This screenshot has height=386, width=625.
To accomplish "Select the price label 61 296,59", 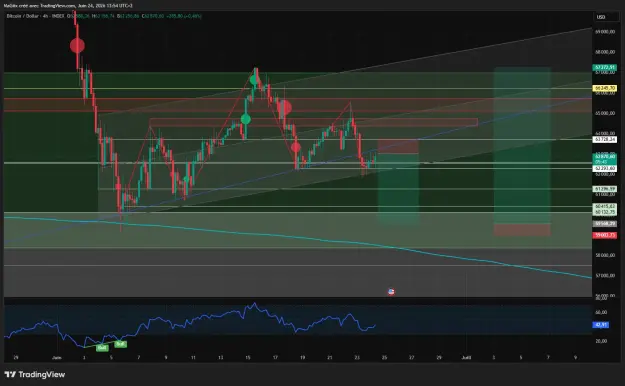I will 604,189.
